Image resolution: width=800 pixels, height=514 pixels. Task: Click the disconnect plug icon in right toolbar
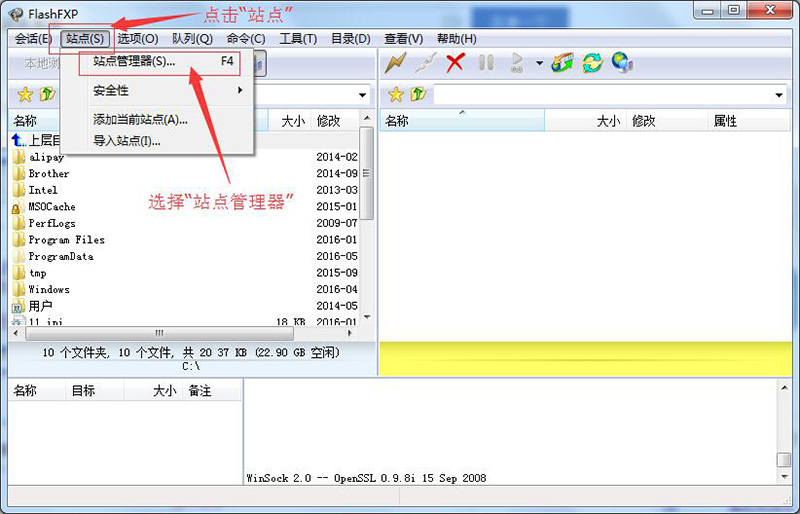426,63
